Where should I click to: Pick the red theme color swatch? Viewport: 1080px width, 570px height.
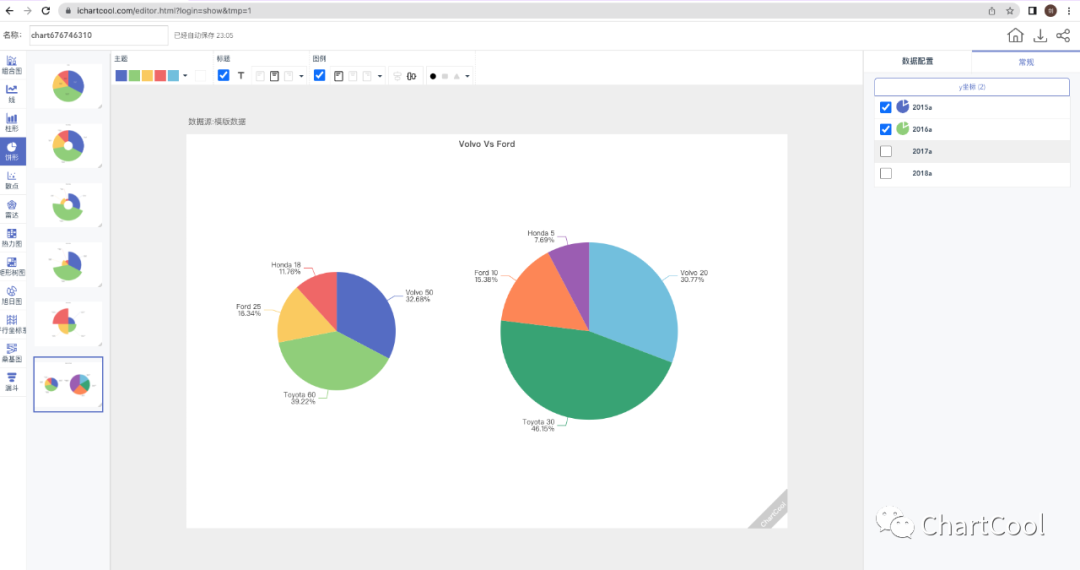point(160,76)
